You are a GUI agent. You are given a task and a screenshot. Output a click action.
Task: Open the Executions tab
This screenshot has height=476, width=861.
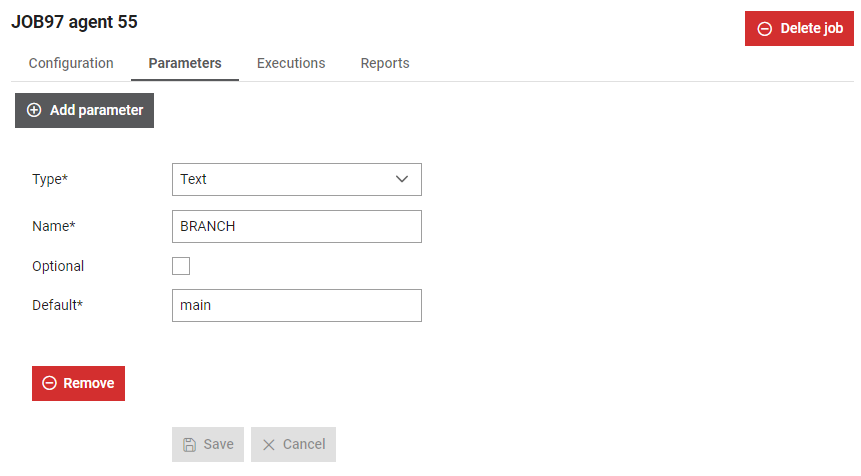coord(291,63)
